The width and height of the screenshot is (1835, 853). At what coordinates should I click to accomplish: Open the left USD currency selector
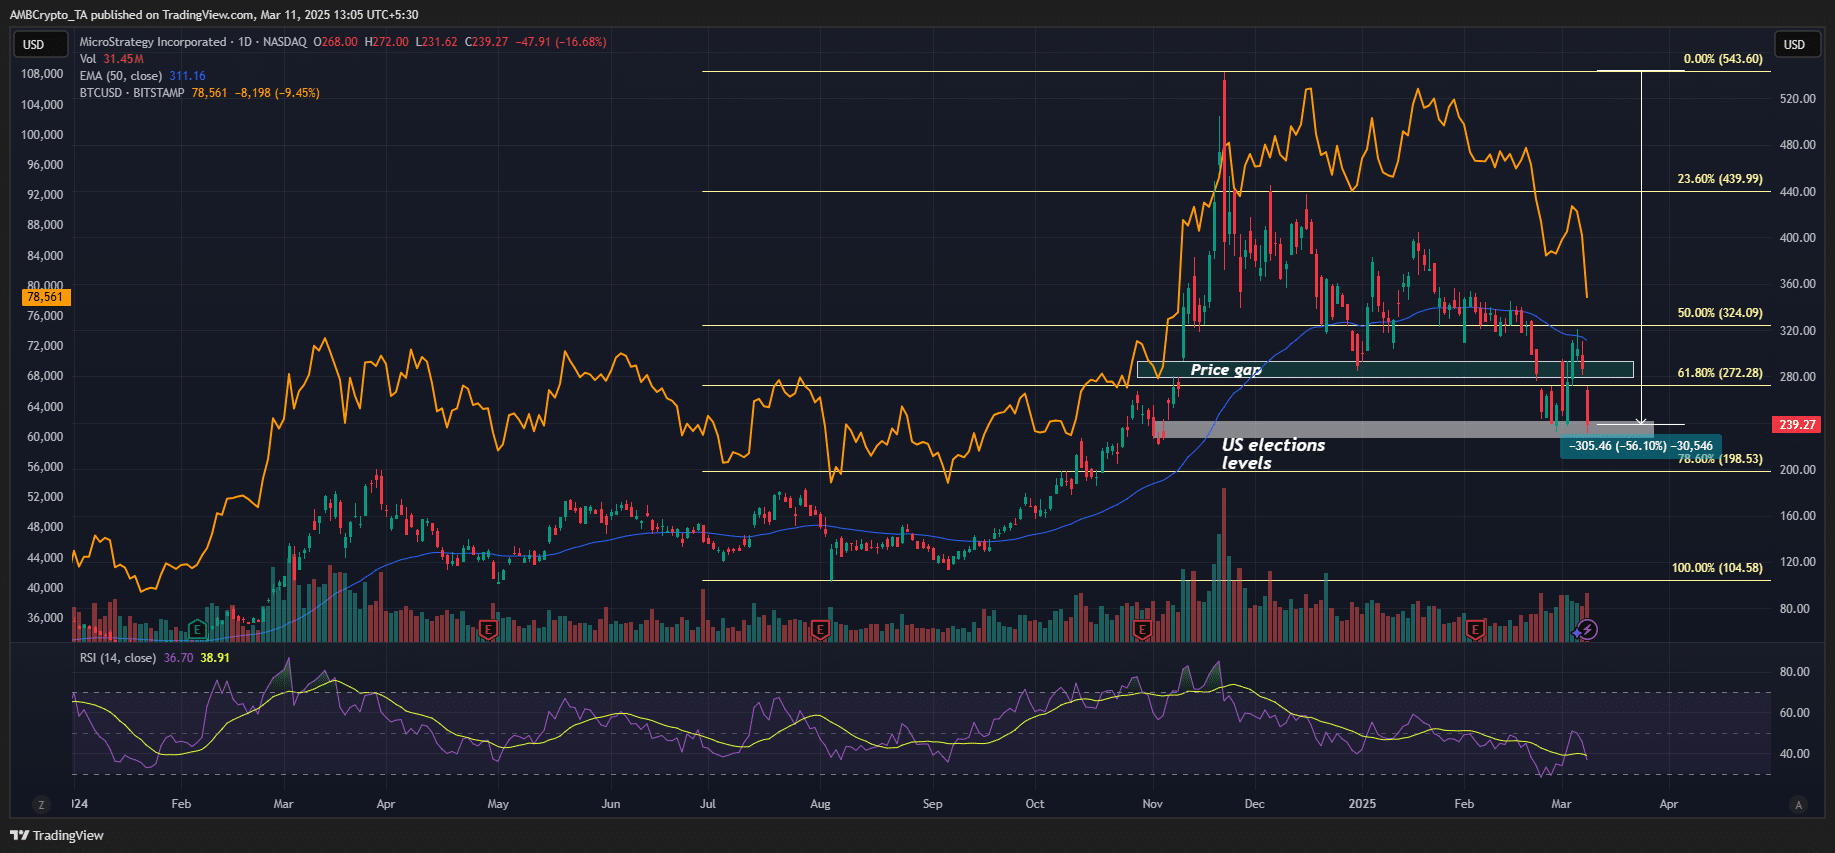tap(41, 44)
